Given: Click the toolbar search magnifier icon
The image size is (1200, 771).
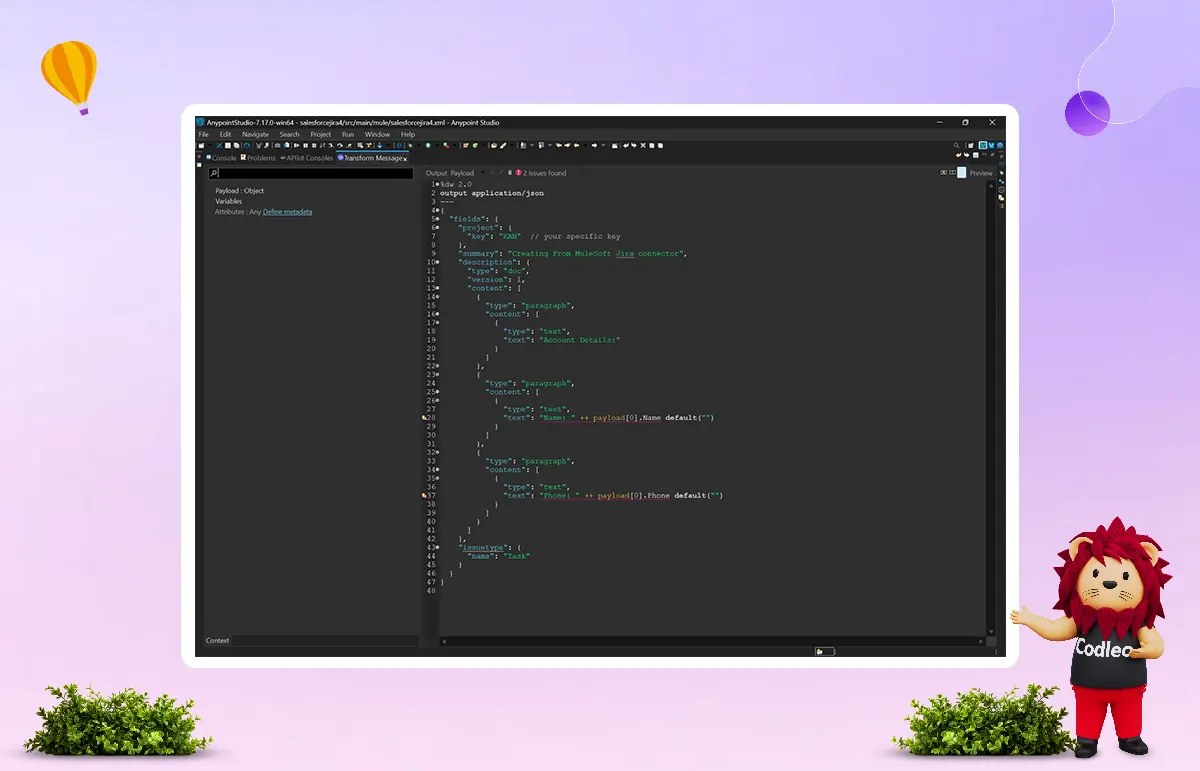Looking at the screenshot, I should point(956,146).
